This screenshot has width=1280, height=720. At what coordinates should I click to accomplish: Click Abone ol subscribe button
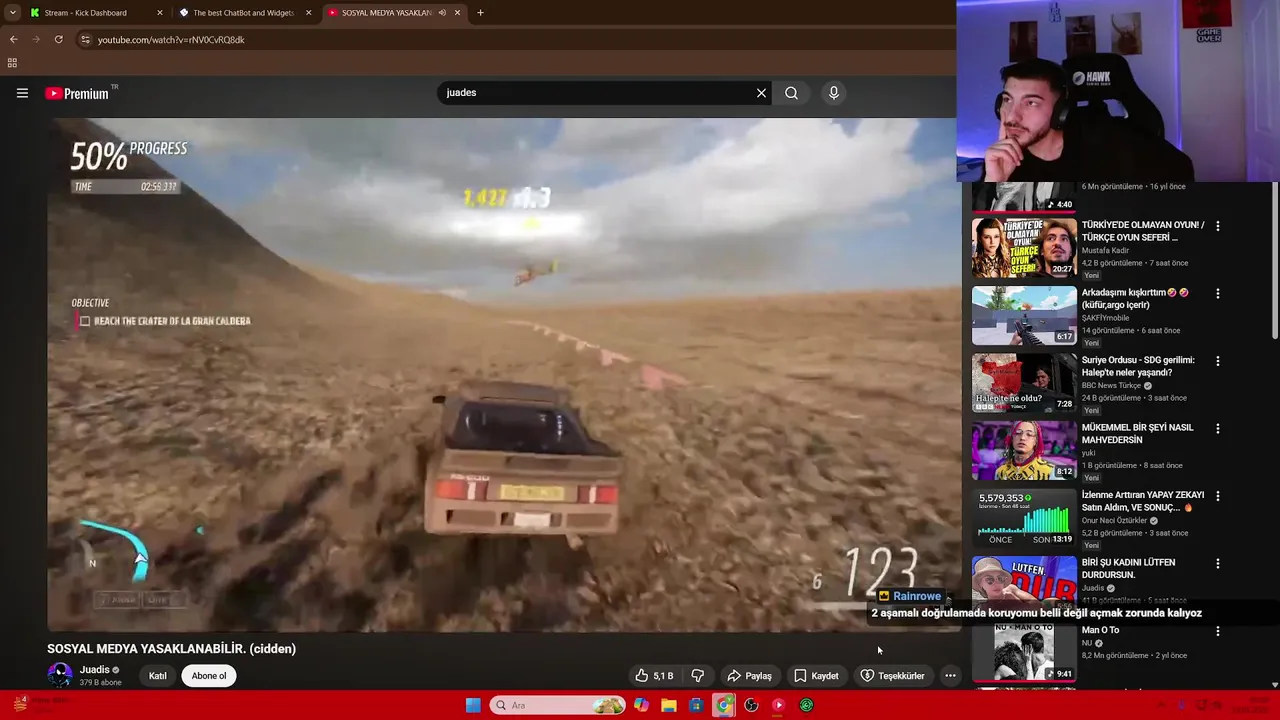209,676
